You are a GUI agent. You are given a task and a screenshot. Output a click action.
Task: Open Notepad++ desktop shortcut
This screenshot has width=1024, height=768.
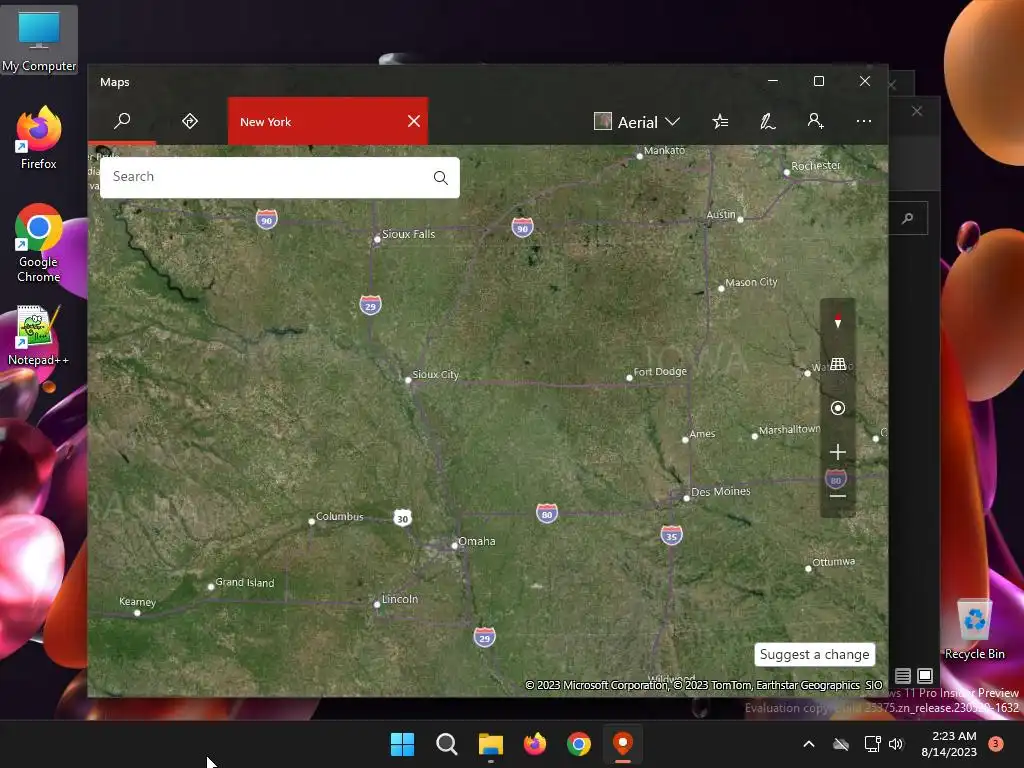click(x=38, y=335)
